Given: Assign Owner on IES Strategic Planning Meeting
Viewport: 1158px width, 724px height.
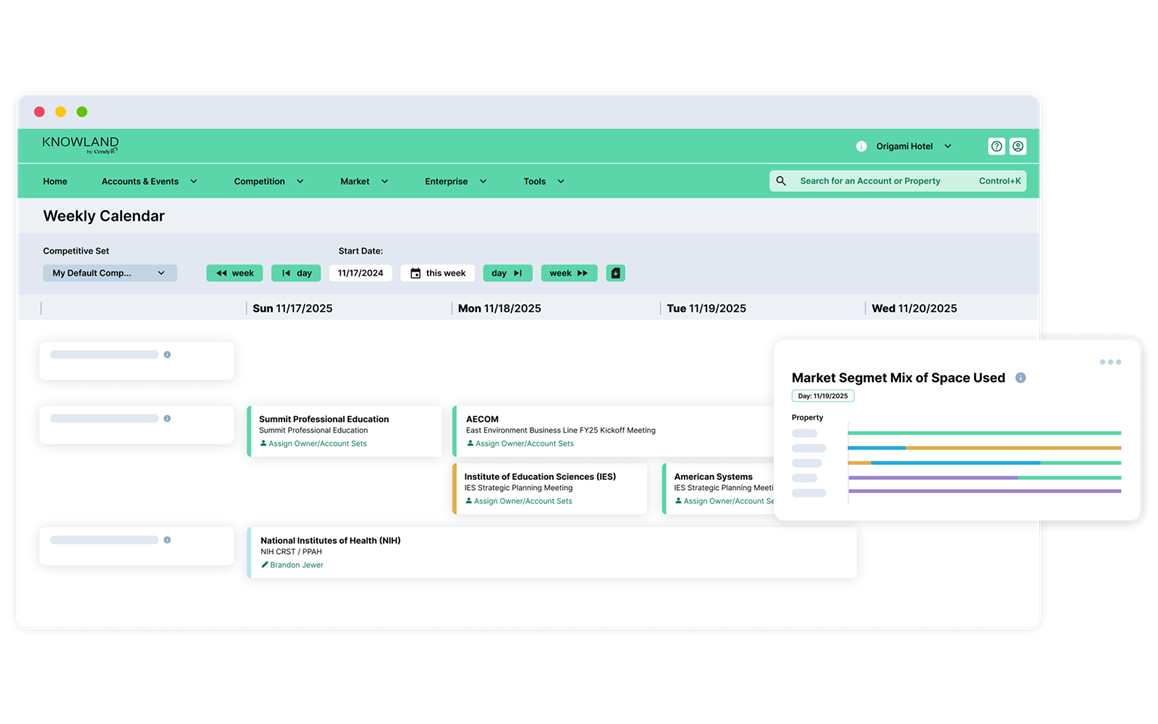Looking at the screenshot, I should point(523,501).
